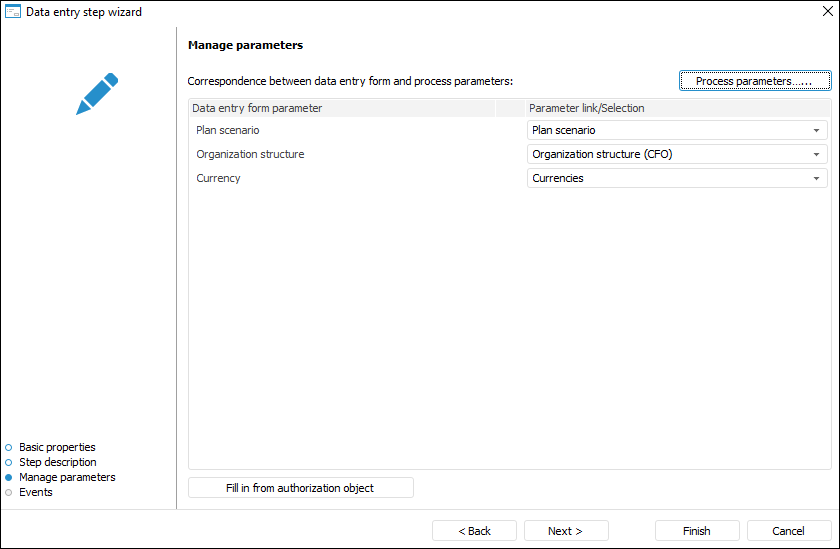The width and height of the screenshot is (840, 549).
Task: Click the wizard window icon in title bar
Action: pos(13,13)
